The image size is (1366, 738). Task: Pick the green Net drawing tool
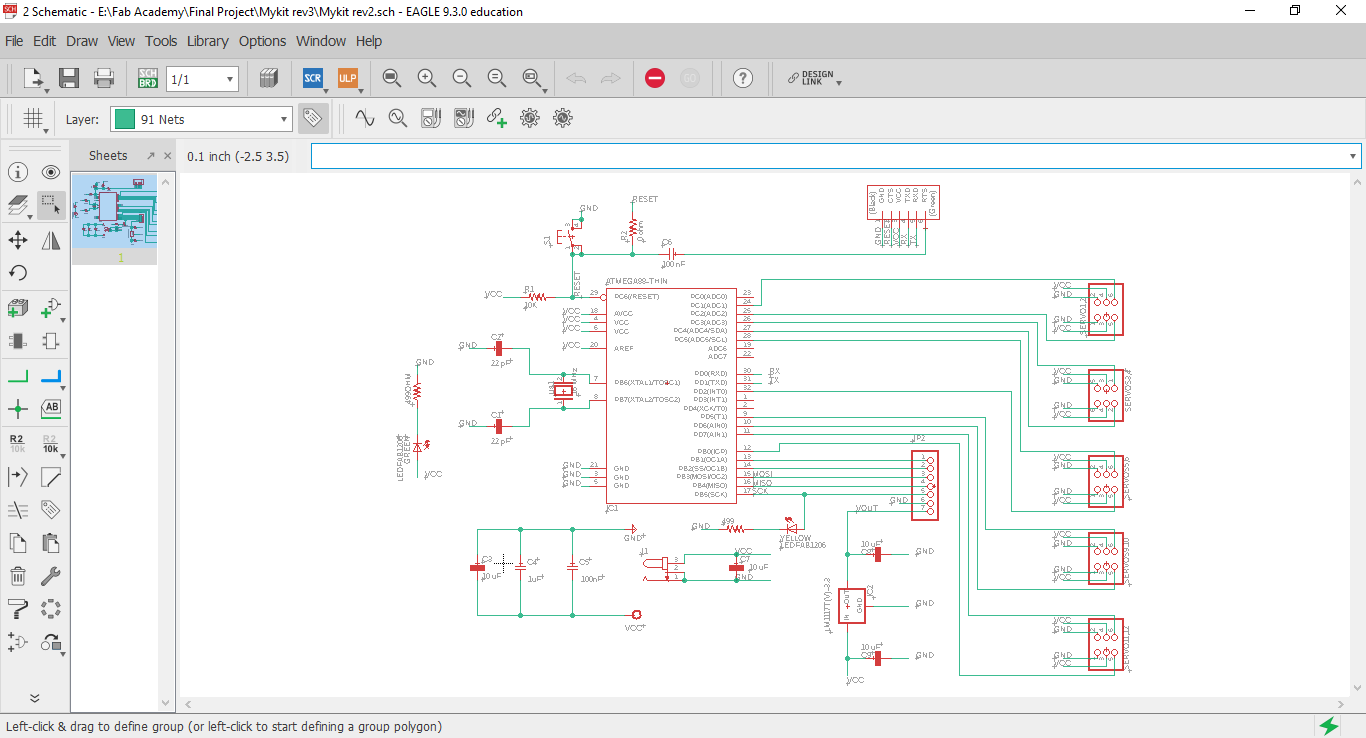18,376
